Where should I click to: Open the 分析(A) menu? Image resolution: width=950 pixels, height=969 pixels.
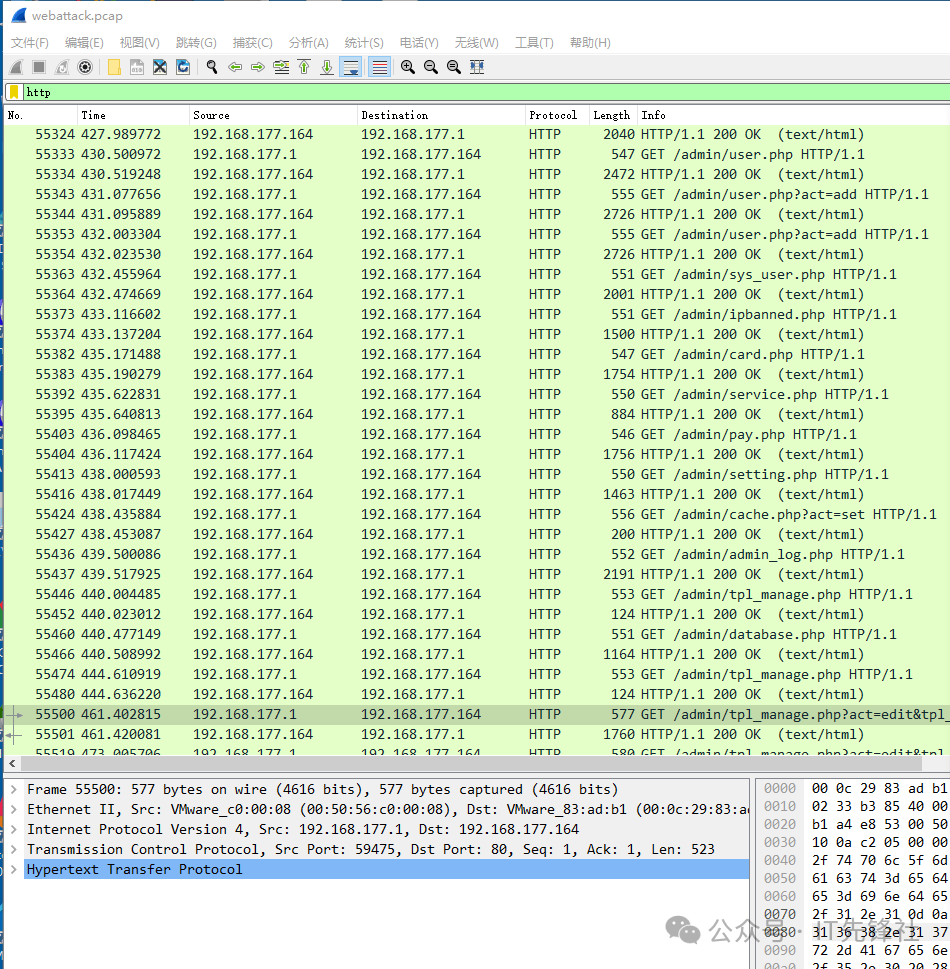tap(308, 42)
